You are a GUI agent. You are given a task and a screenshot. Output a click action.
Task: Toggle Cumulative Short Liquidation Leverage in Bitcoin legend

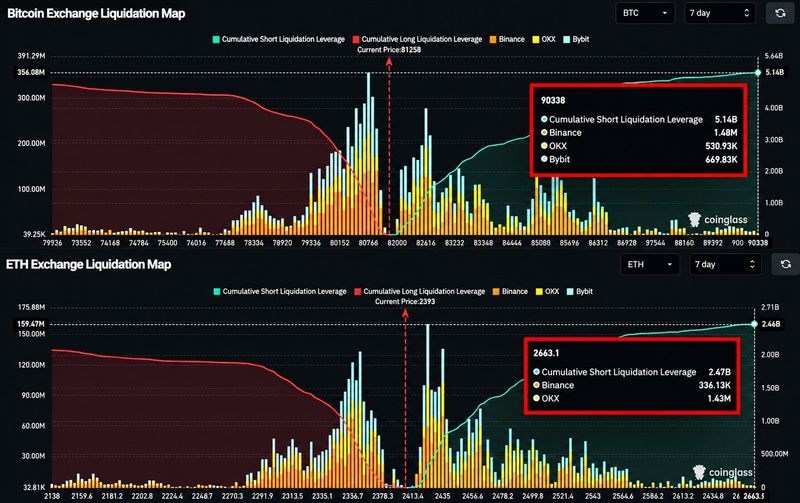click(279, 39)
